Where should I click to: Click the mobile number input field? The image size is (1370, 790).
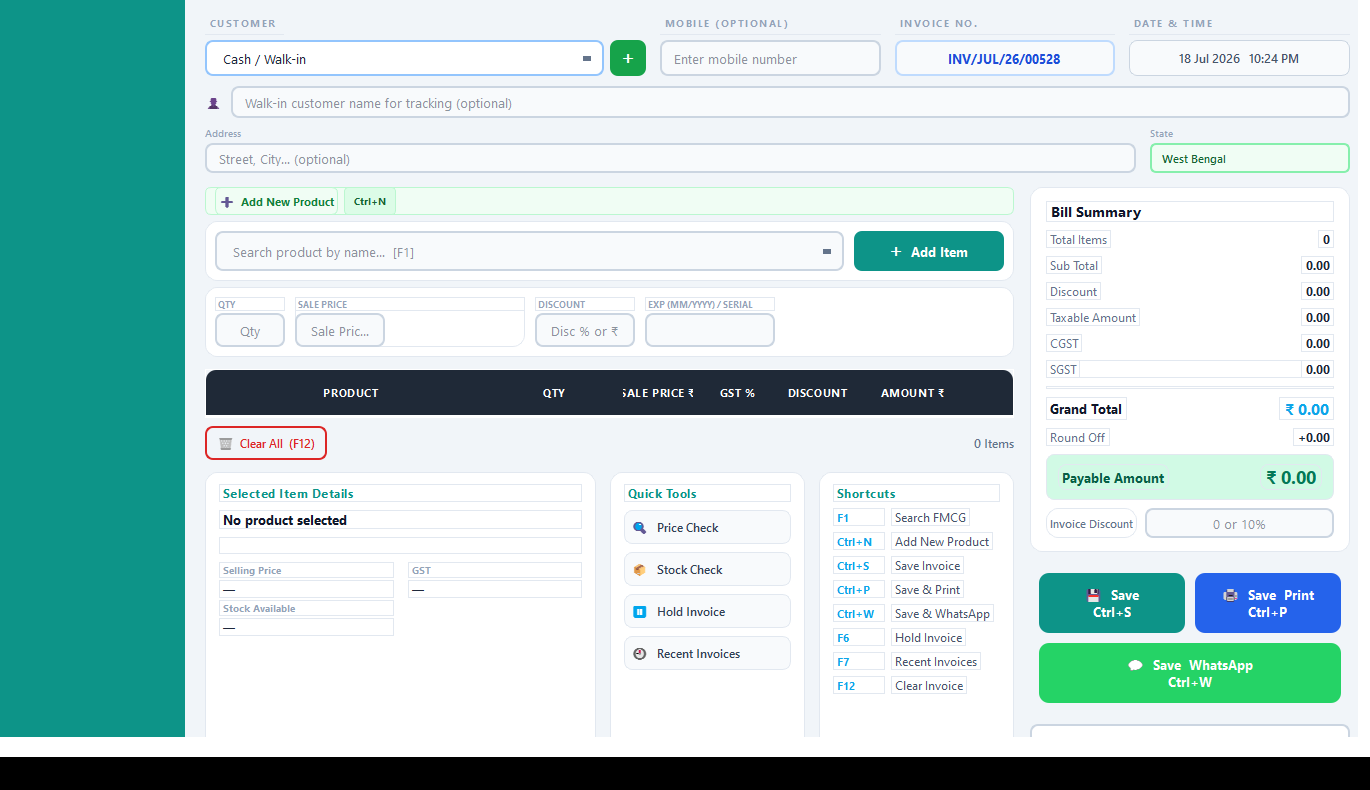coord(770,58)
